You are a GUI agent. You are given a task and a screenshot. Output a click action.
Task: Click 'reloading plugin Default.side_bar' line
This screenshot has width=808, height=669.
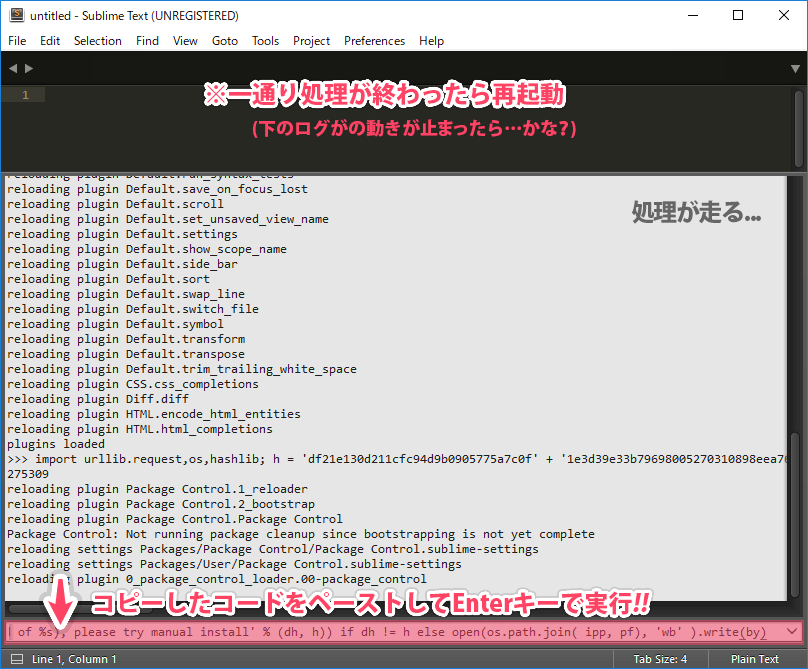pyautogui.click(x=123, y=264)
